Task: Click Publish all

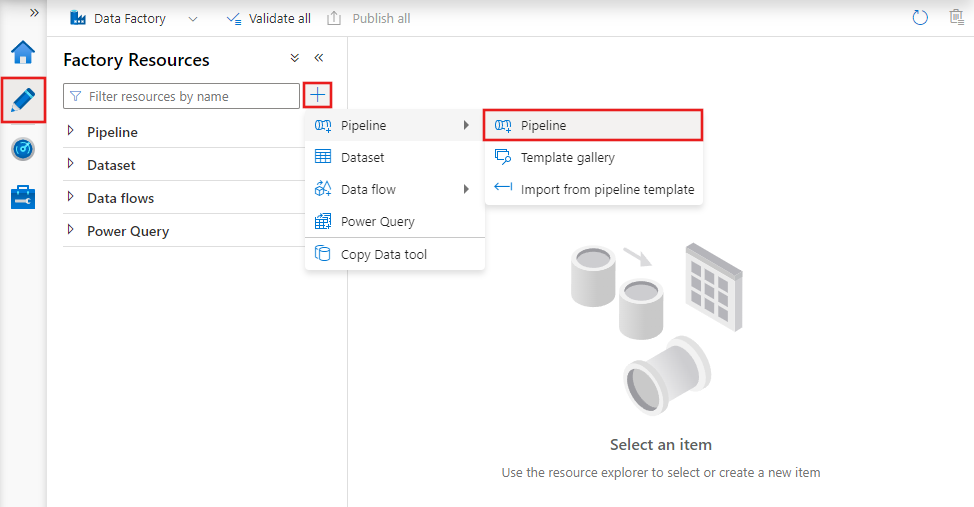Action: [x=368, y=19]
